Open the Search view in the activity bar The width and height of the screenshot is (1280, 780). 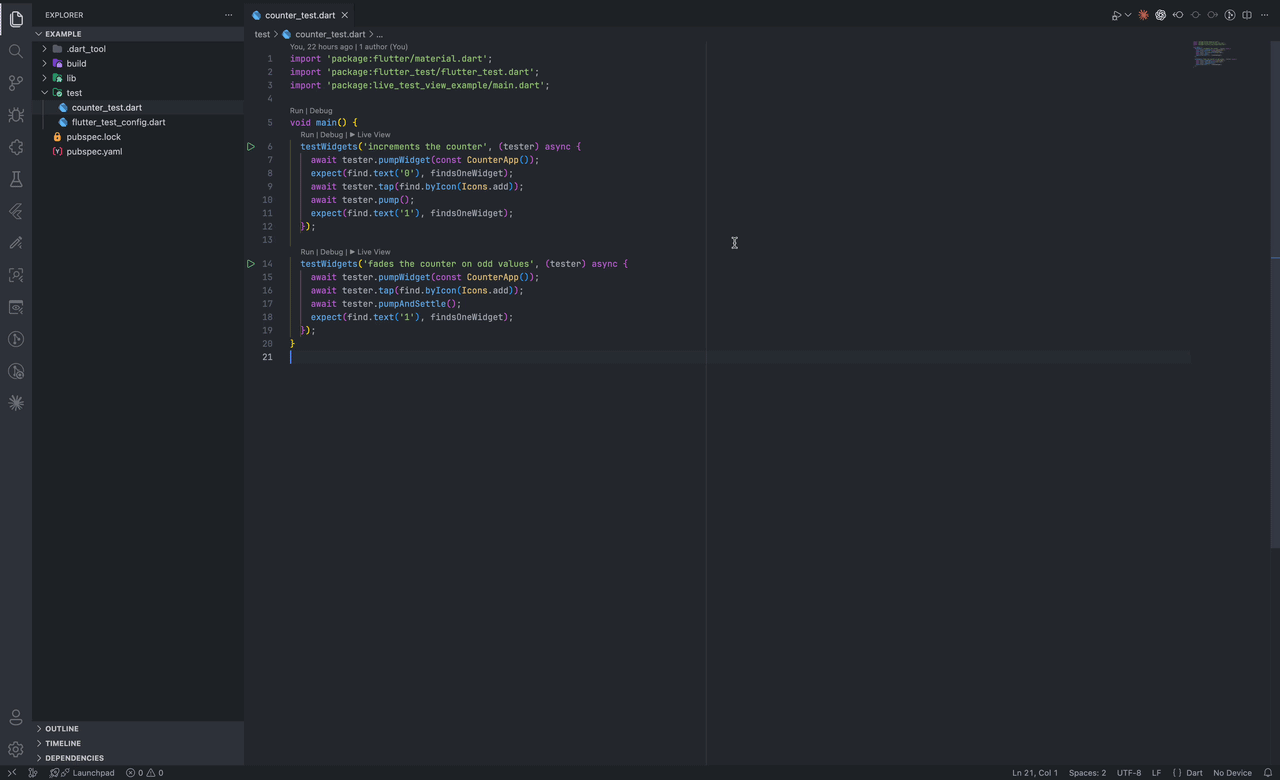coord(16,51)
